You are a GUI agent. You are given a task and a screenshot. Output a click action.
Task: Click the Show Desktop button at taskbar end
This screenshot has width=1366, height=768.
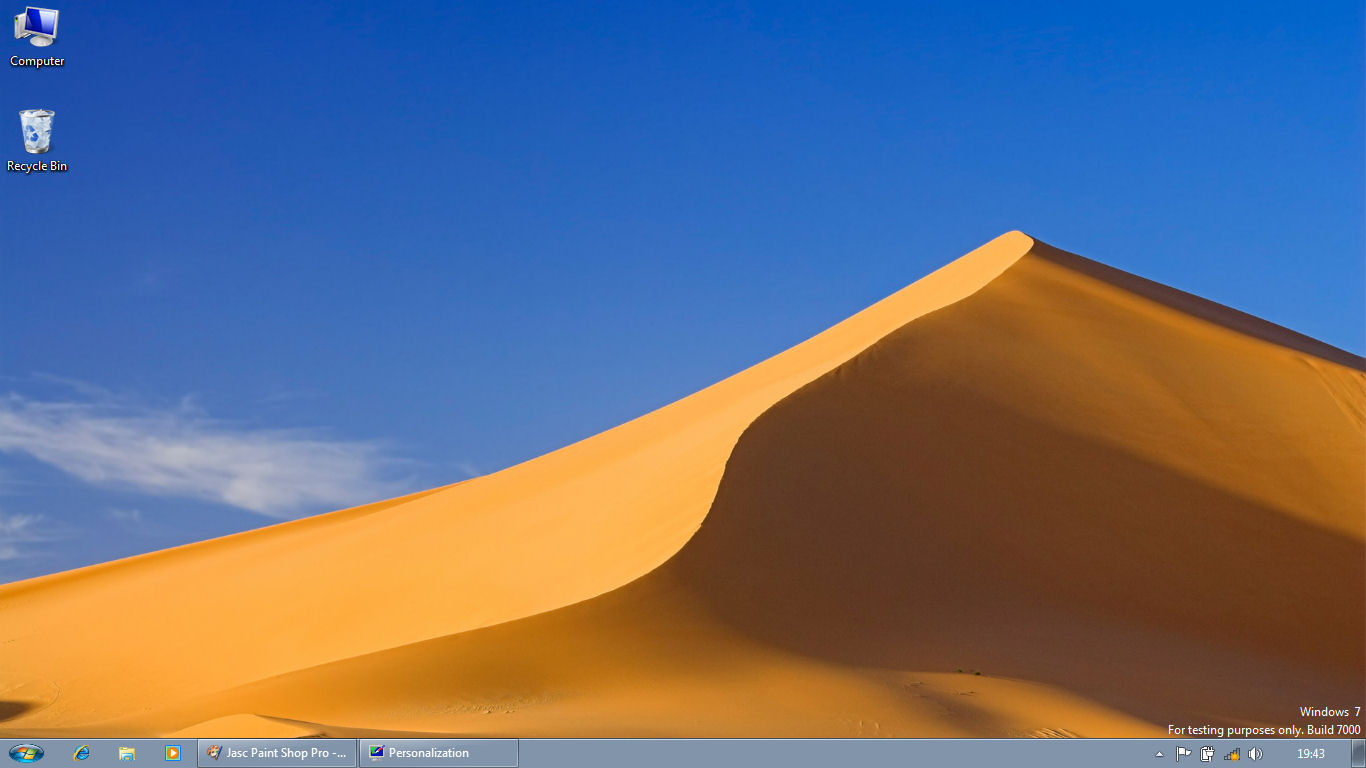pyautogui.click(x=1357, y=753)
